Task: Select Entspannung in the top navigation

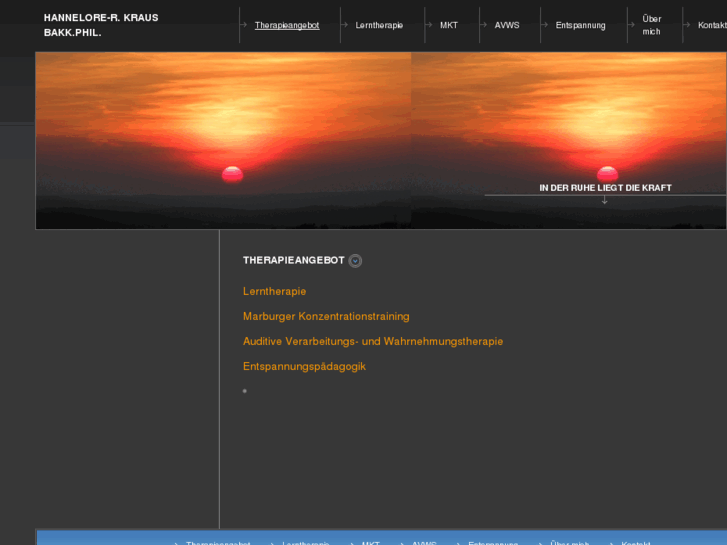Action: pyautogui.click(x=580, y=25)
